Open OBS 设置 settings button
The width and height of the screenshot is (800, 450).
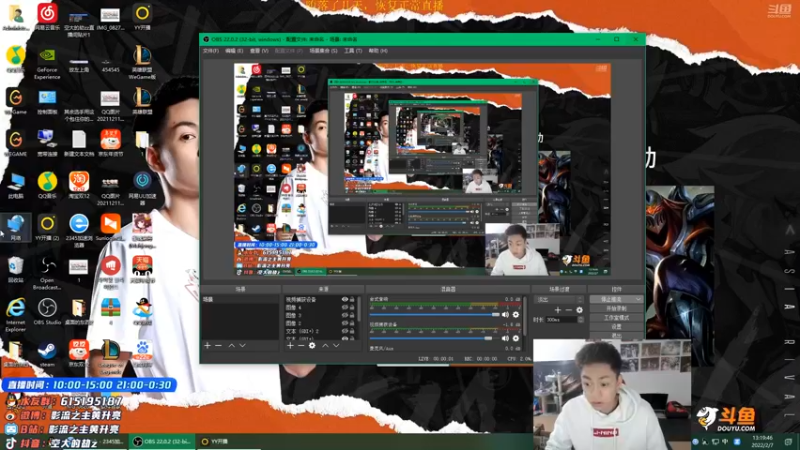616,327
